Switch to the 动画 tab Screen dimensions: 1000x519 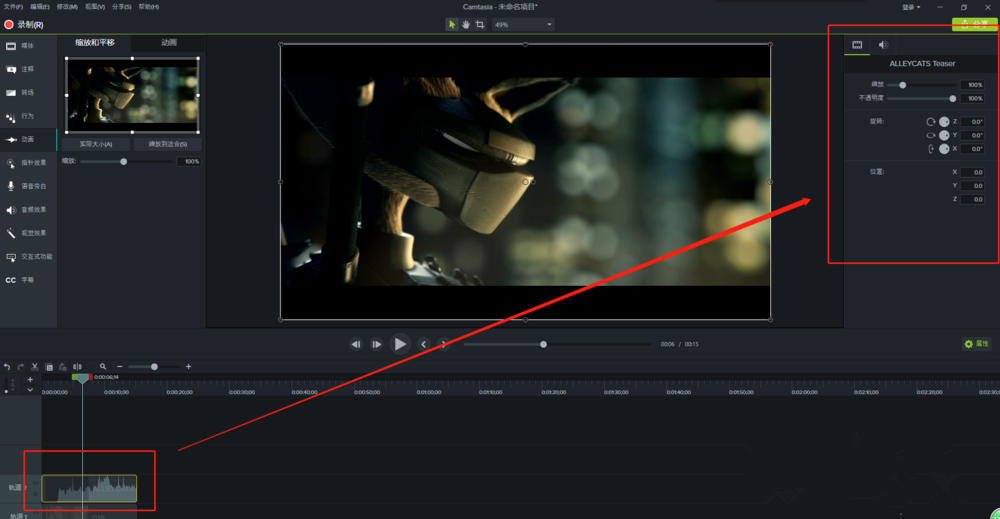169,43
